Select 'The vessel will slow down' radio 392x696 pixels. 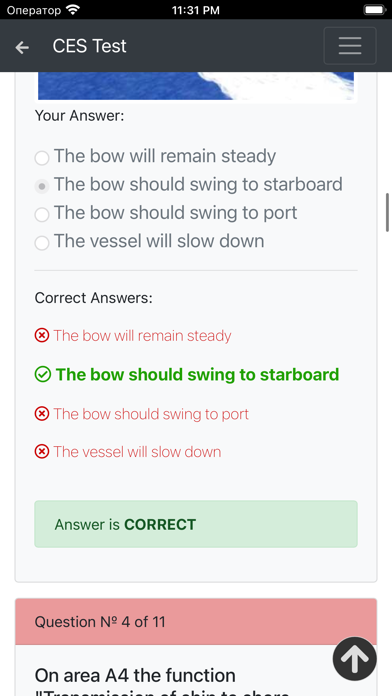click(42, 243)
